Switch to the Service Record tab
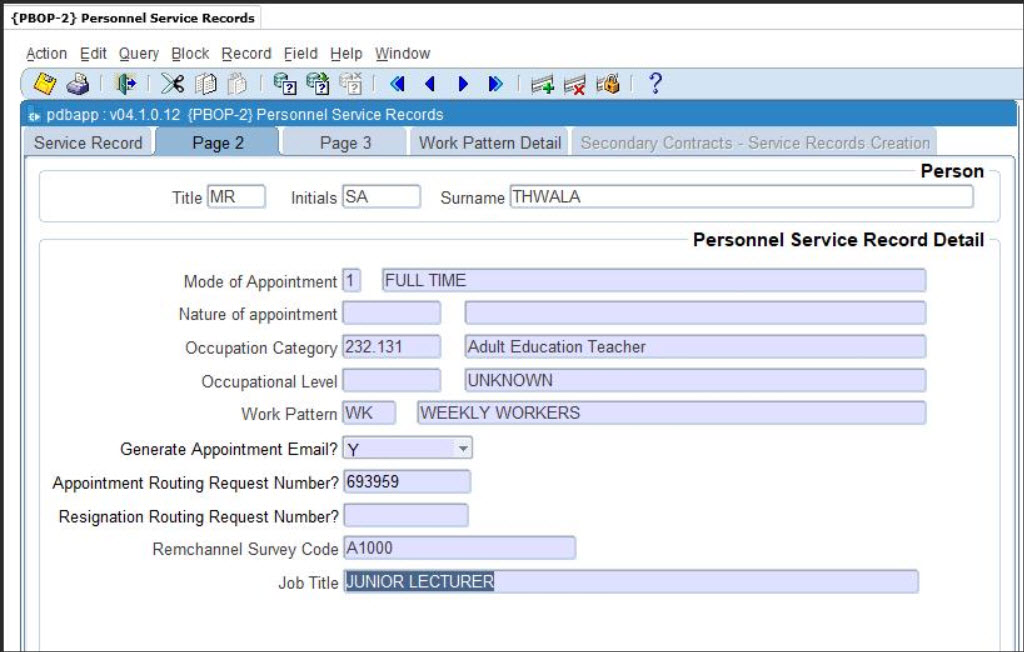Viewport: 1024px width, 652px height. [88, 143]
